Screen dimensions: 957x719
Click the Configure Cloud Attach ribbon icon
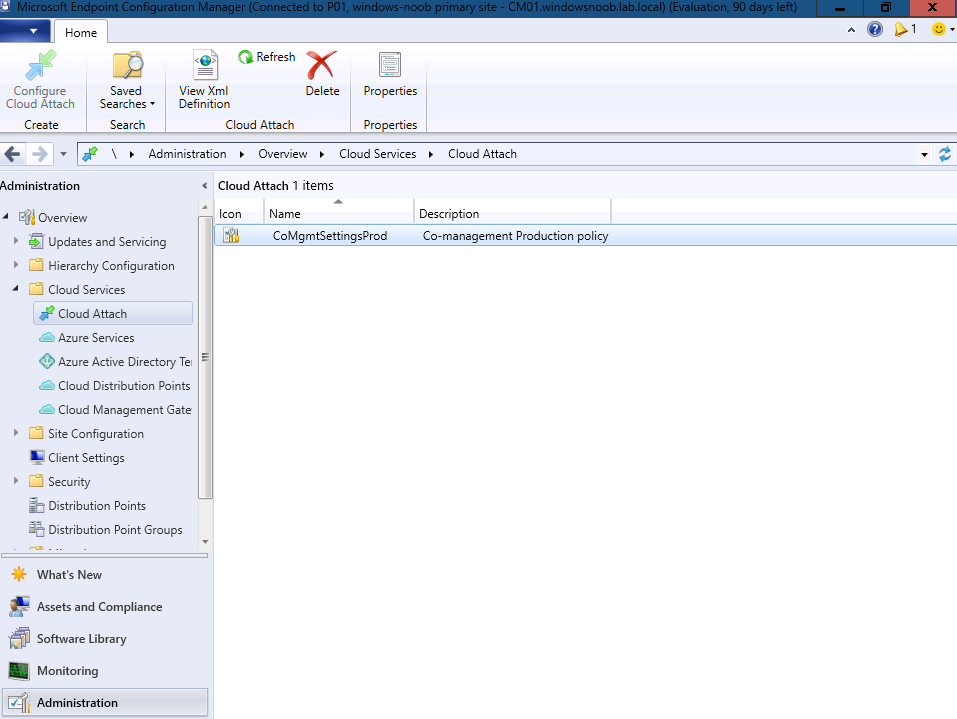point(40,65)
